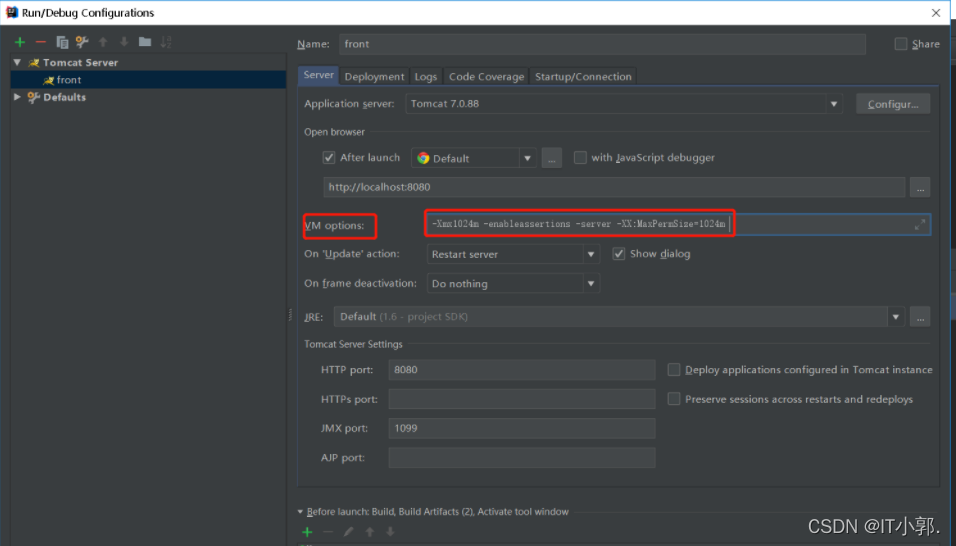Click the Configure application server button
This screenshot has width=956, height=546.
coord(893,104)
